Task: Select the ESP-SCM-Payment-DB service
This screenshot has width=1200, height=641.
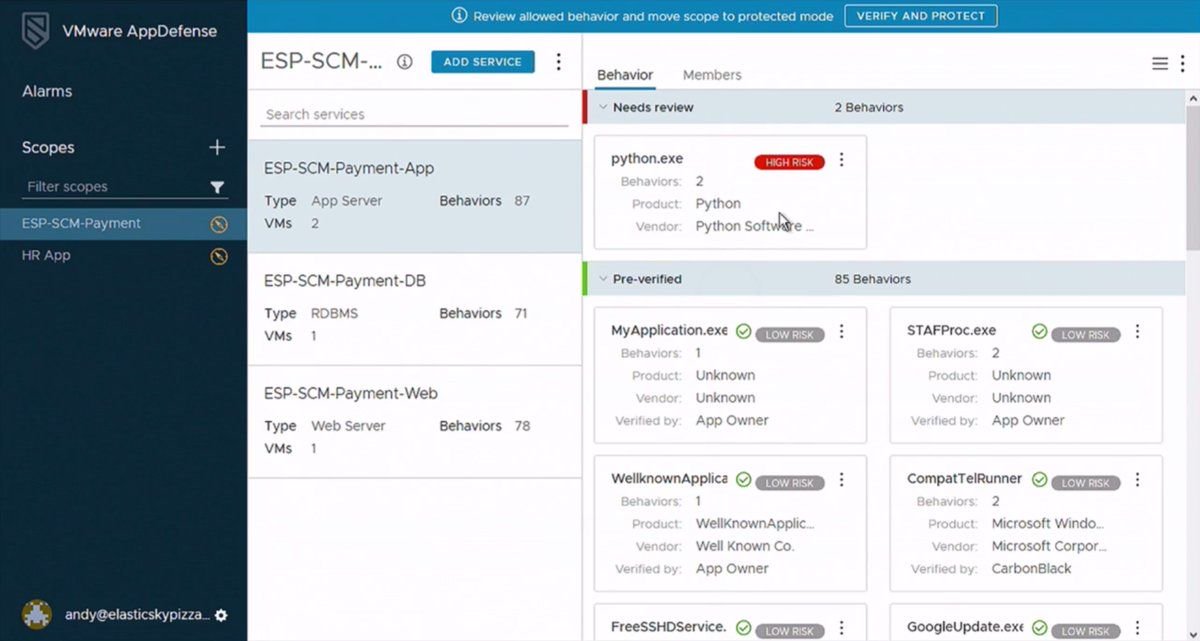Action: pos(414,308)
